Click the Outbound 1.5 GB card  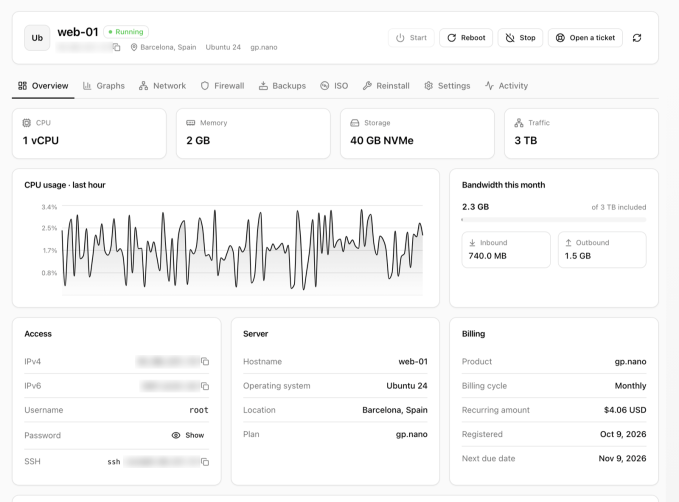pos(602,249)
